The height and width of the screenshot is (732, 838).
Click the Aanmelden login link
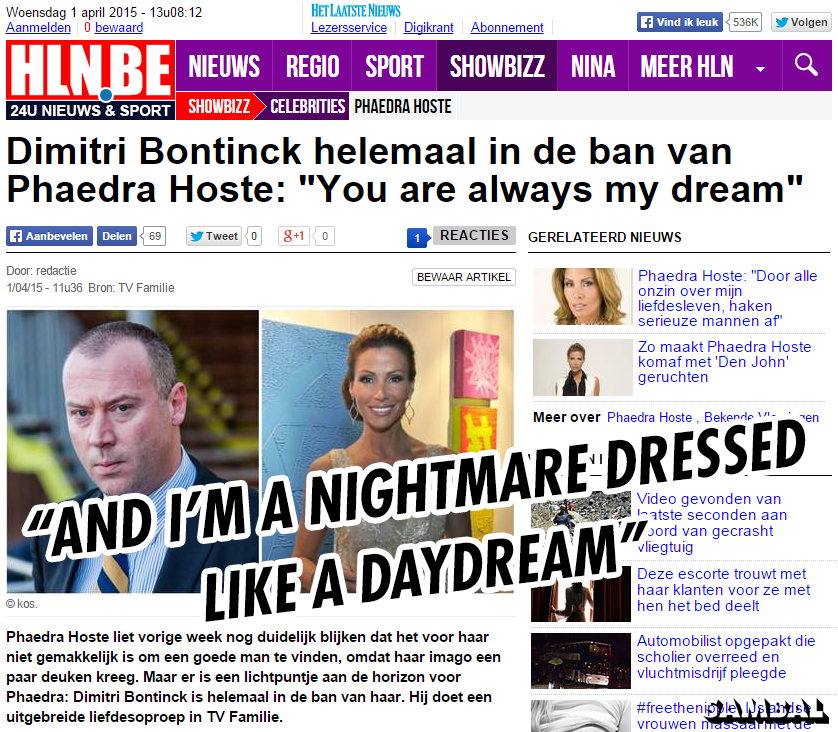tap(38, 28)
